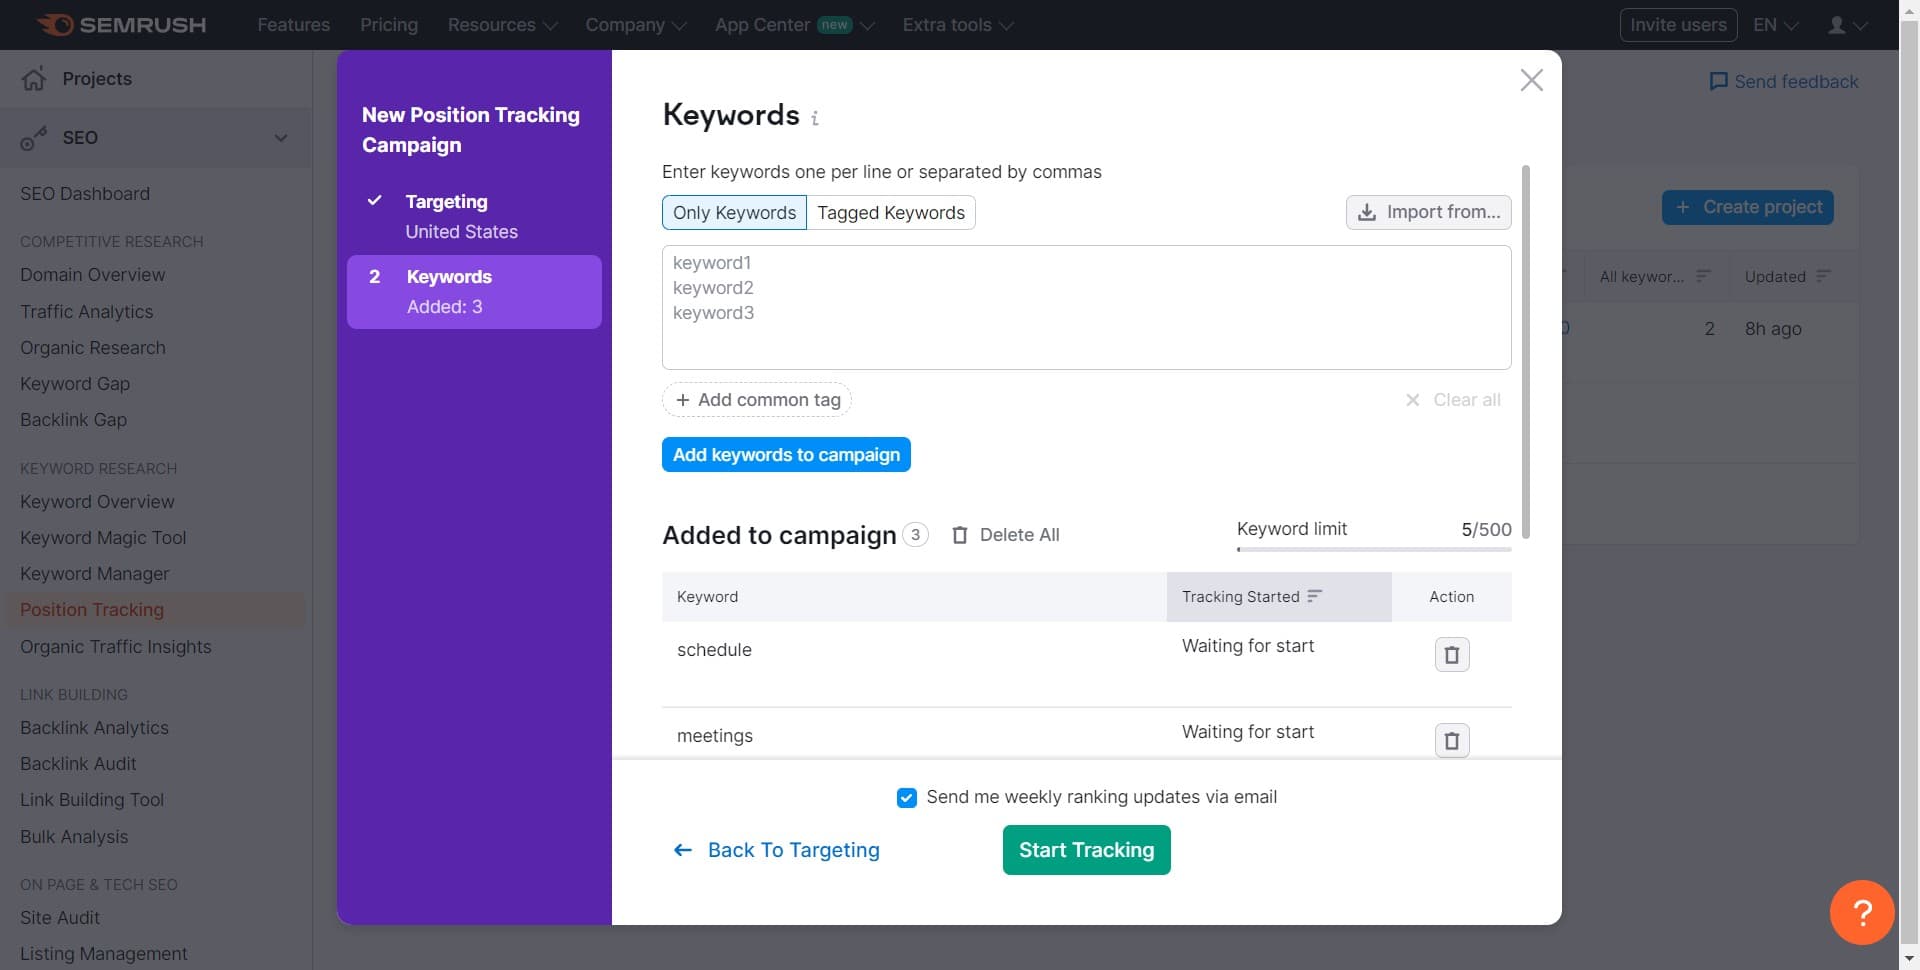Delete the keyword 'meetings' using its trash icon
This screenshot has width=1920, height=970.
coord(1452,740)
